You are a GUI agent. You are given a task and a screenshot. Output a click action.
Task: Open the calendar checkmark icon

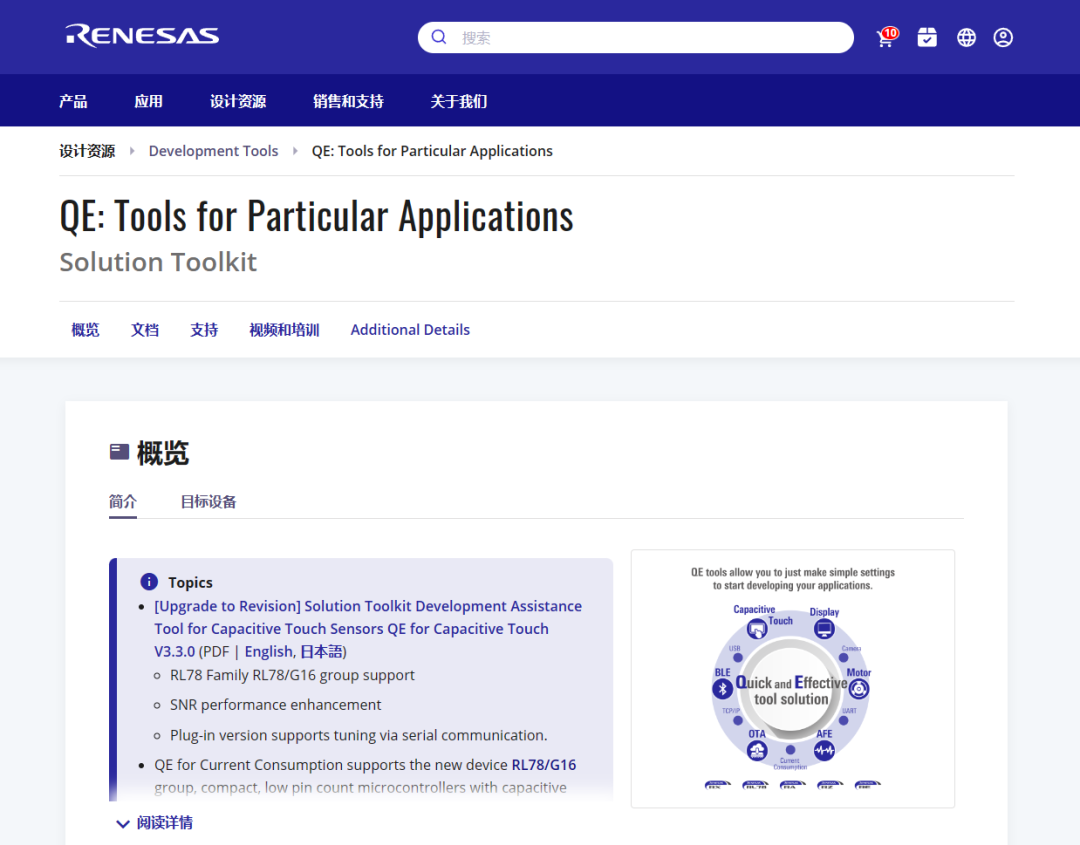927,37
